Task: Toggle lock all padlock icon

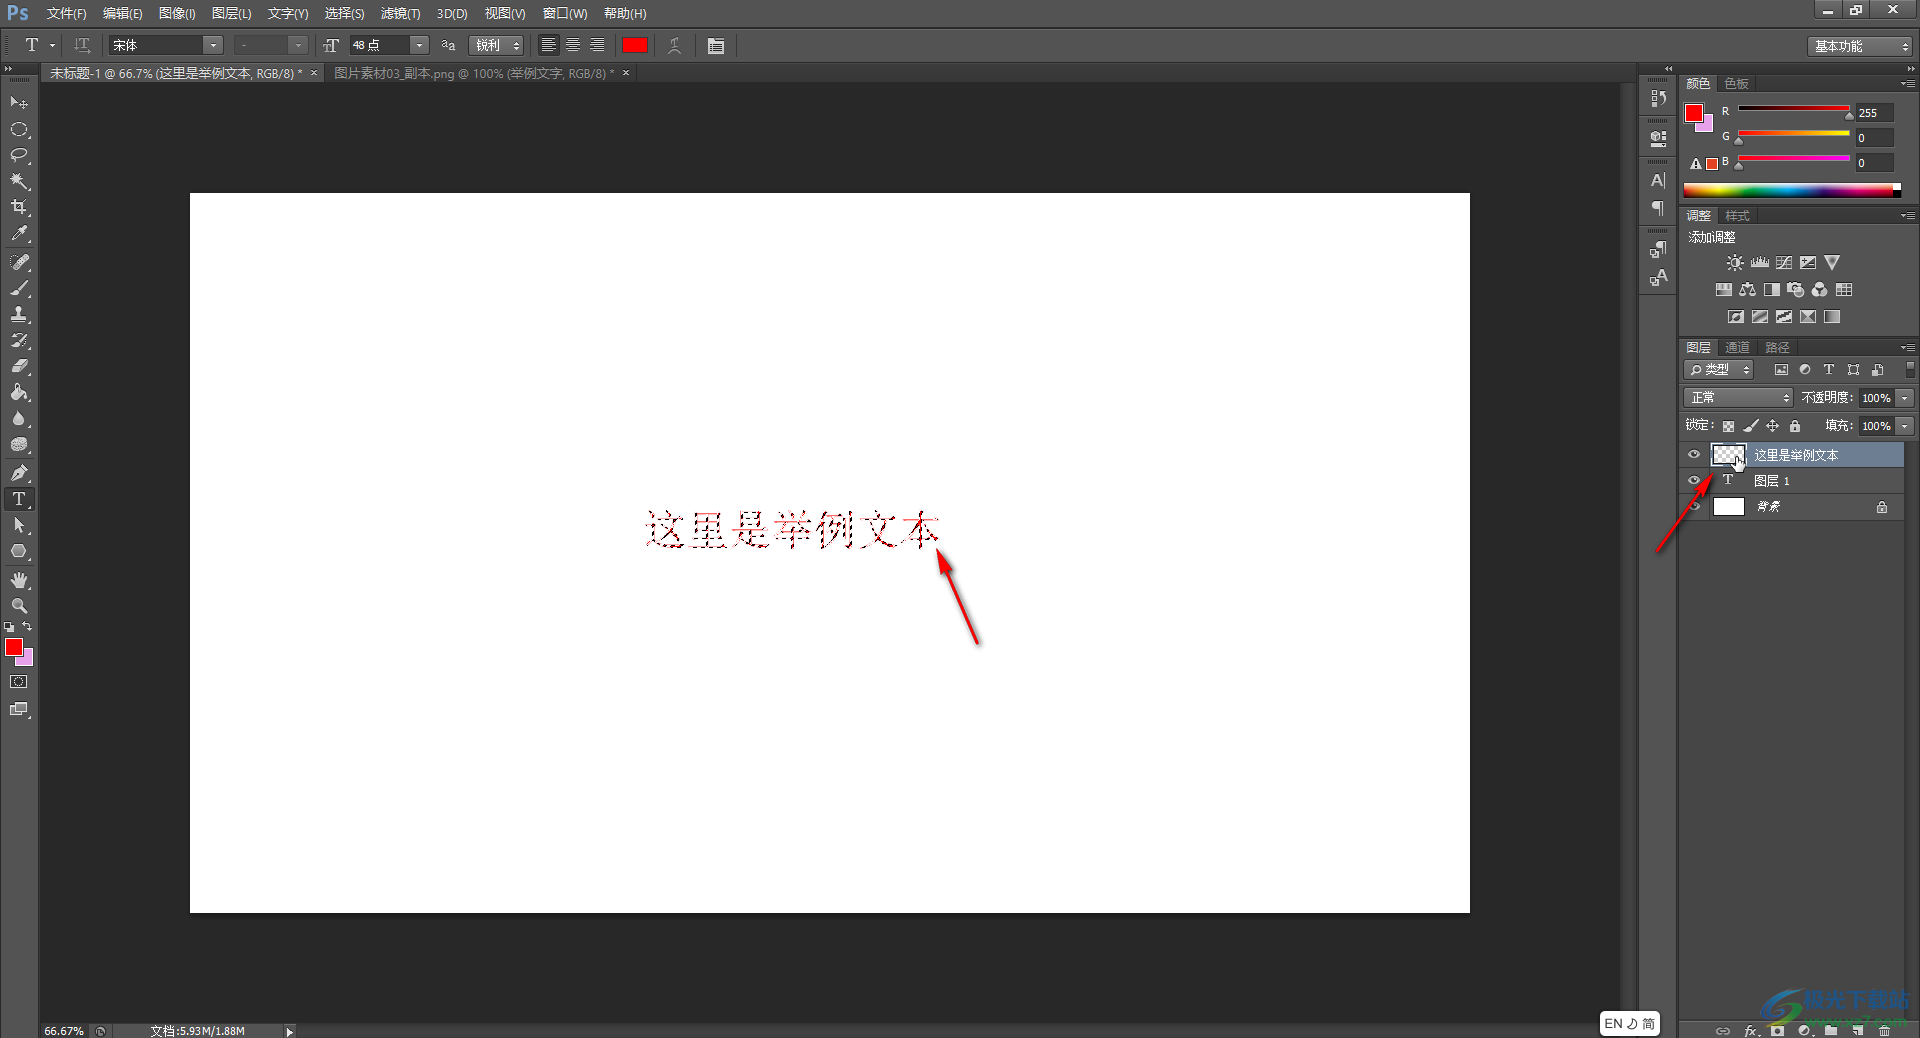Action: coord(1795,426)
